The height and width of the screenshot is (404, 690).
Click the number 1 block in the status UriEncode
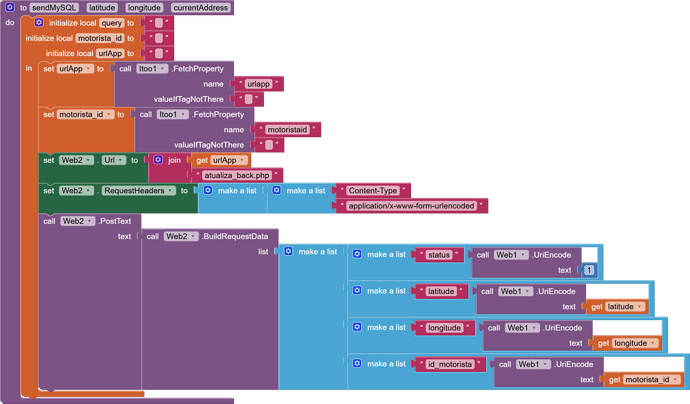click(x=589, y=270)
